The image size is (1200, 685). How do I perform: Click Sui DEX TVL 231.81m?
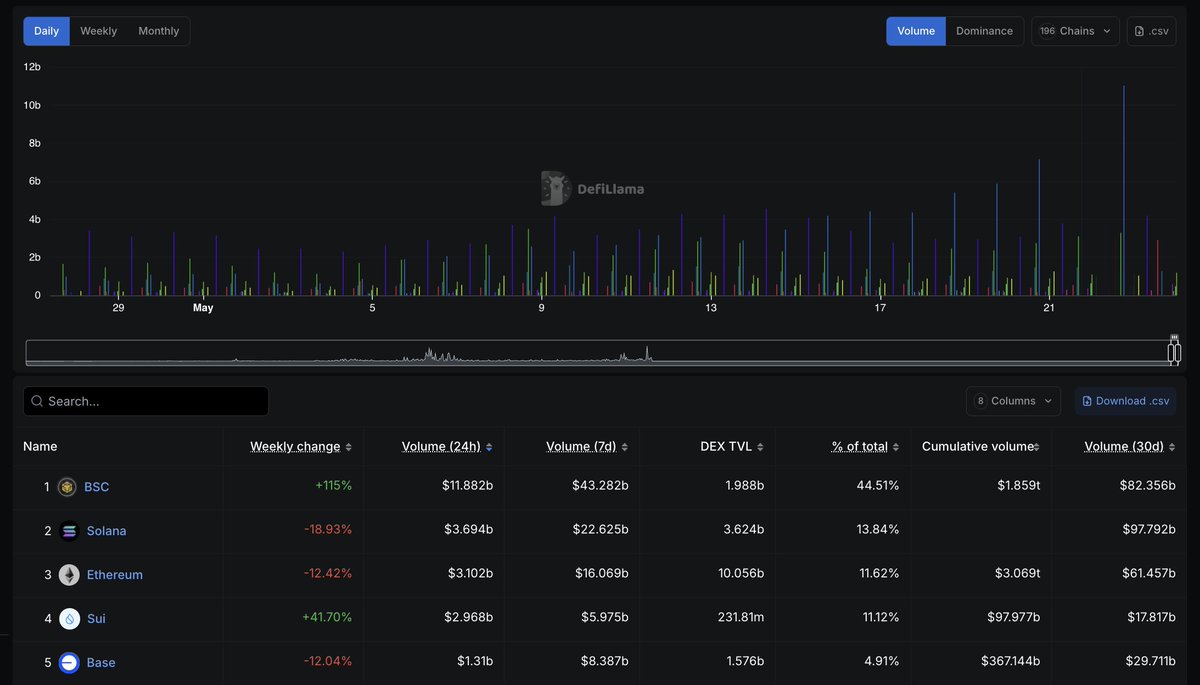739,619
